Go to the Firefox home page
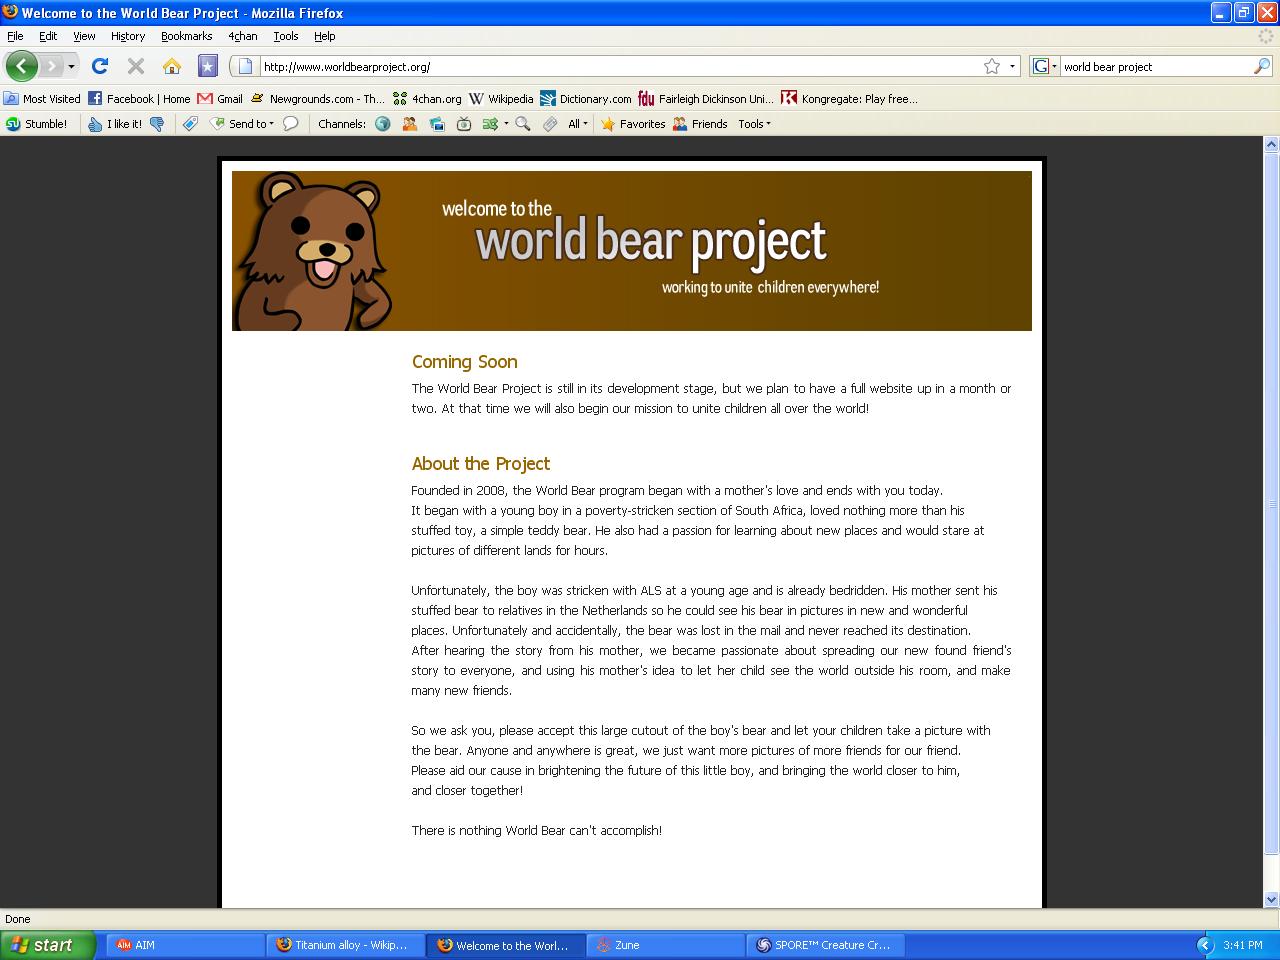 tap(172, 66)
